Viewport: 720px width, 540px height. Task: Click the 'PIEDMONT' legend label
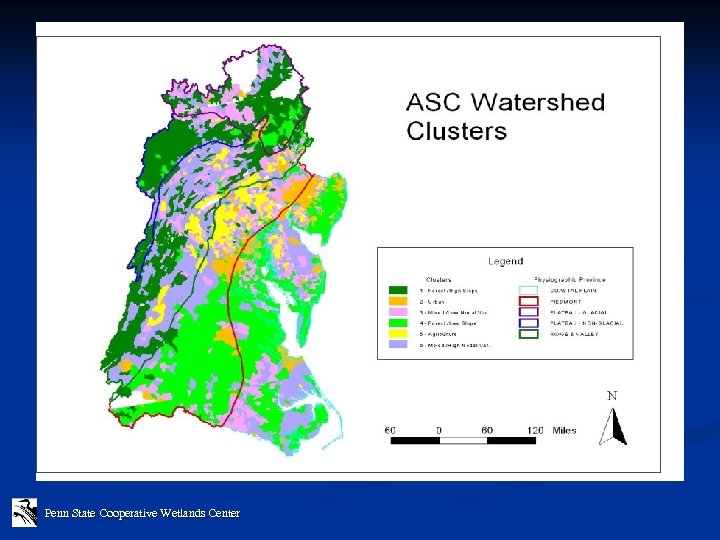tap(566, 302)
